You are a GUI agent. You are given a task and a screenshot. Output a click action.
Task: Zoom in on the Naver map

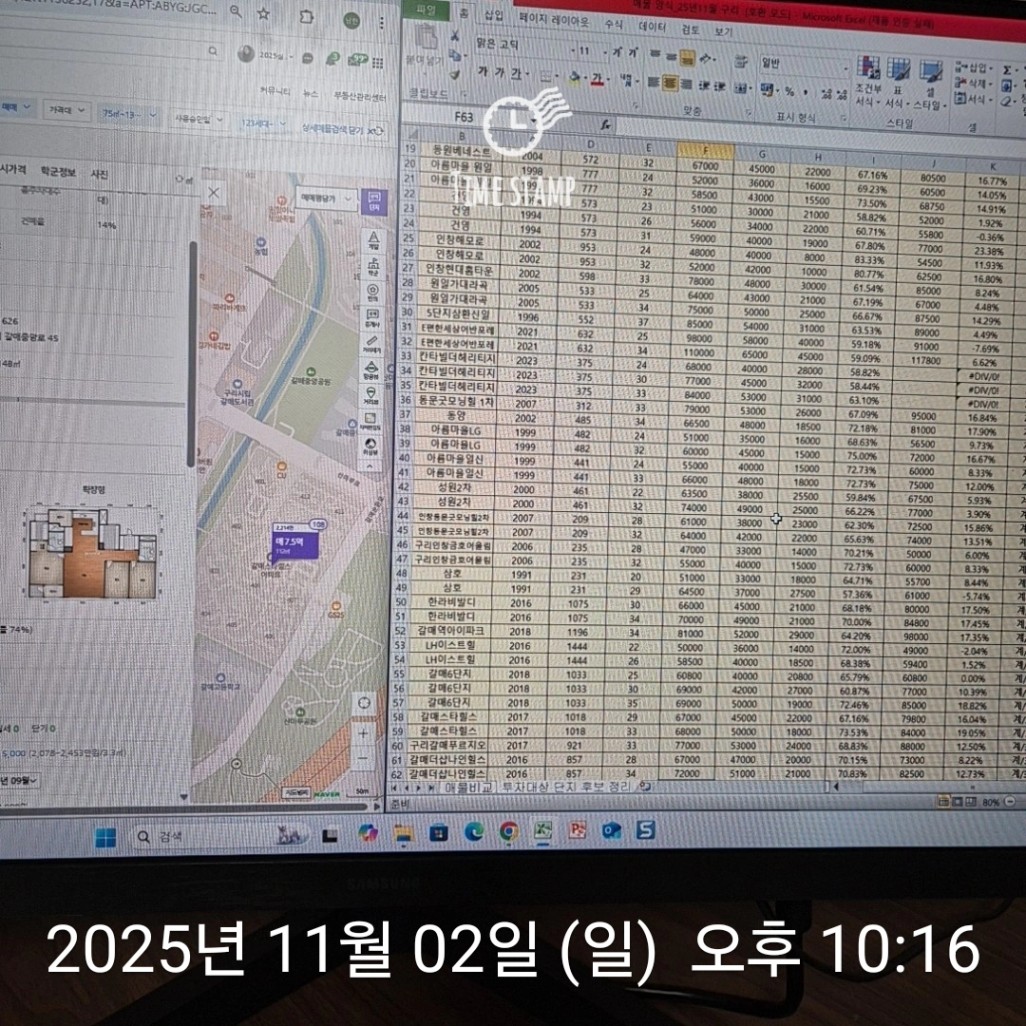click(x=363, y=734)
